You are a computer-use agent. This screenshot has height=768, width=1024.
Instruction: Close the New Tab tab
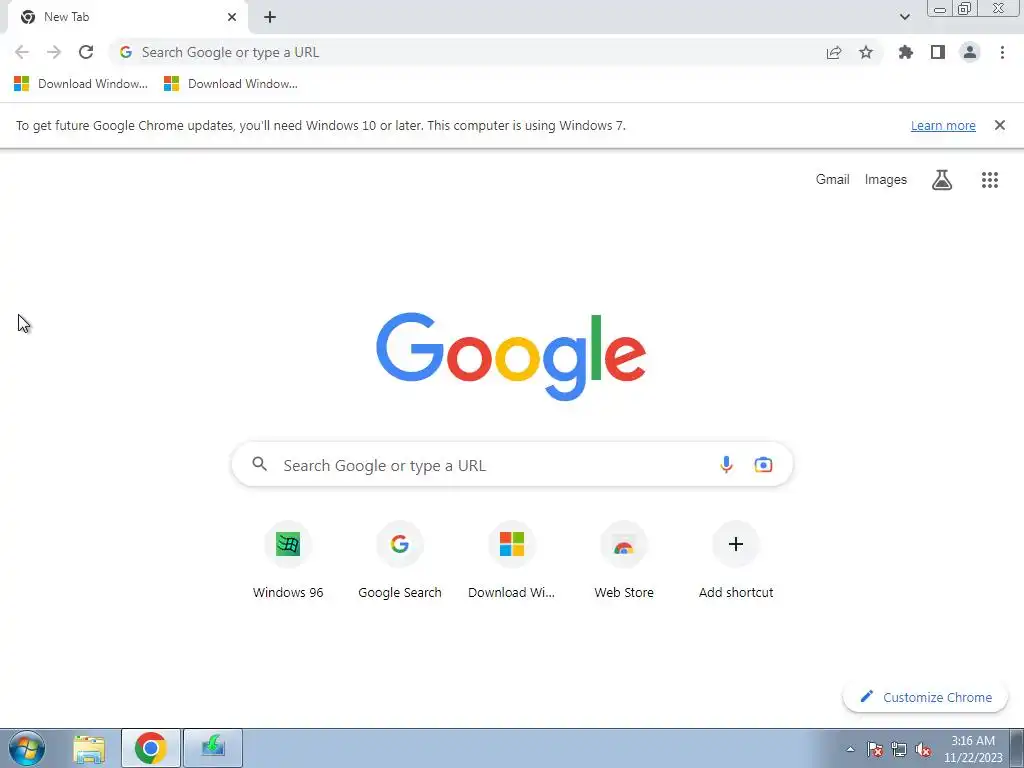(x=232, y=17)
